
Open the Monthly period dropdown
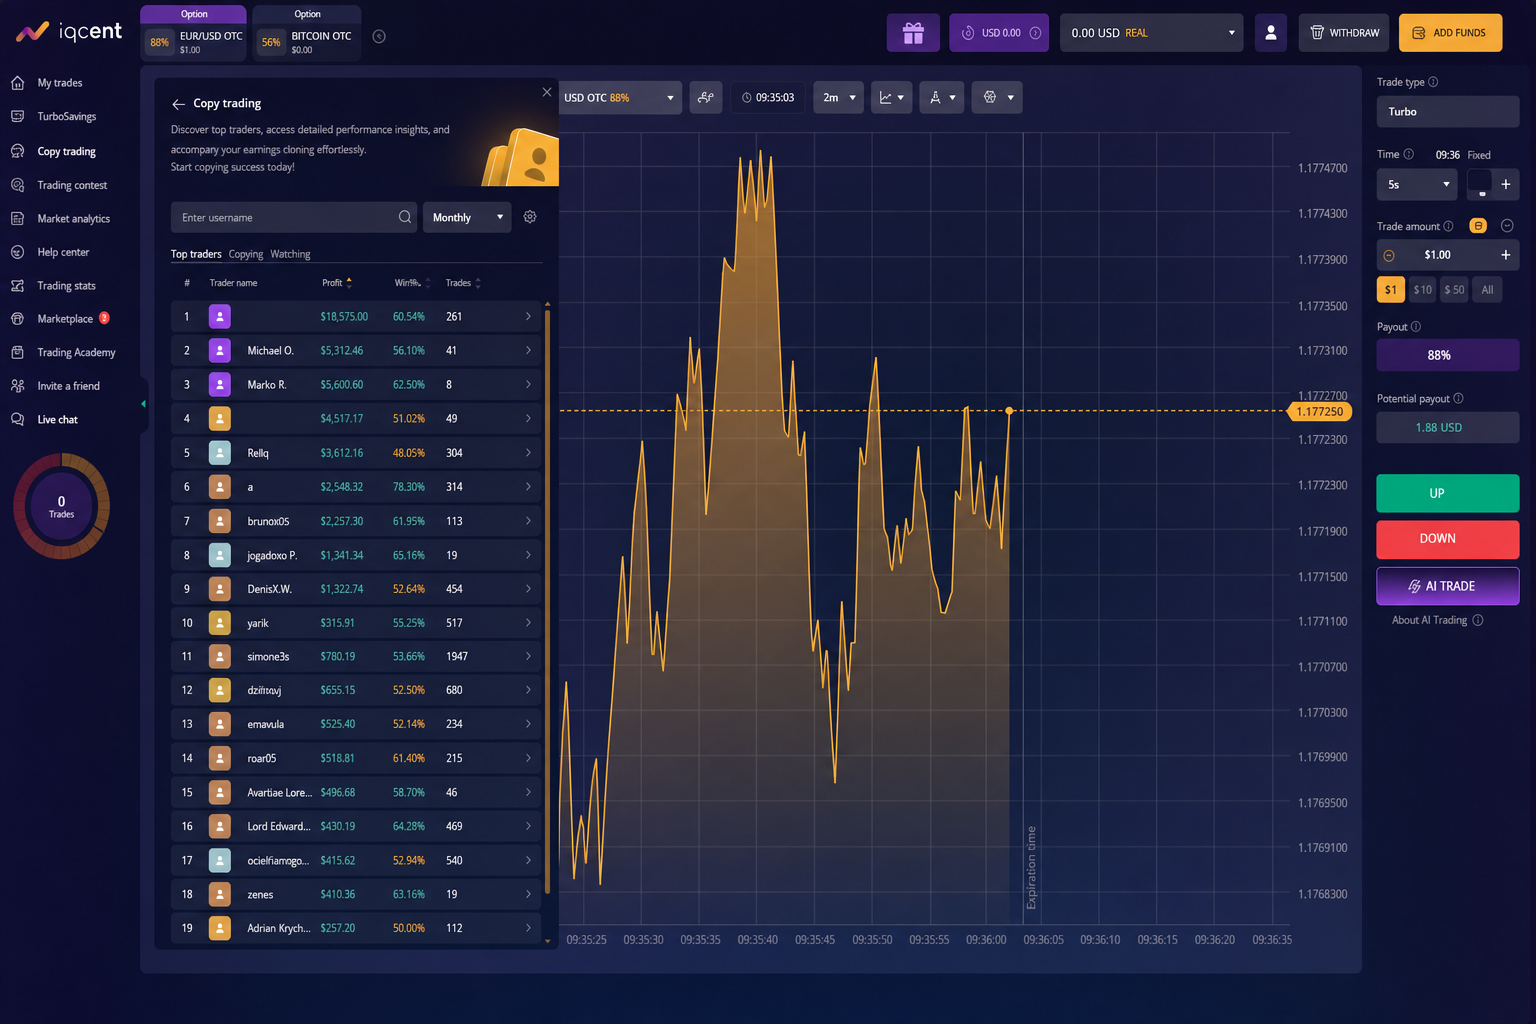pyautogui.click(x=467, y=217)
